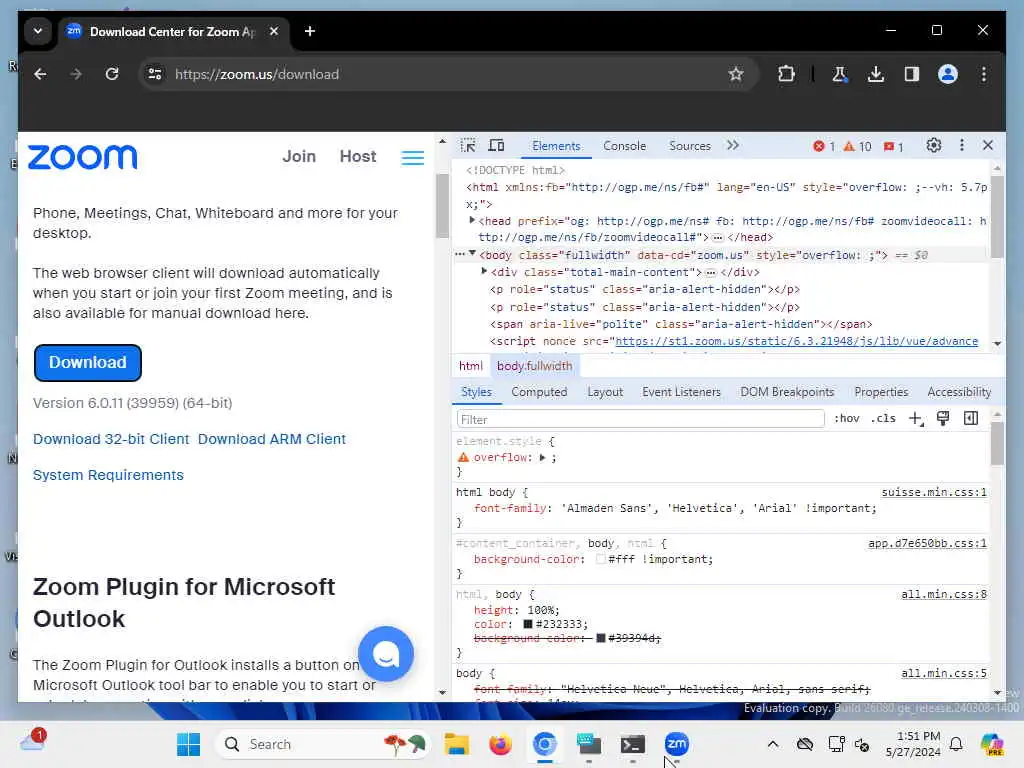
Task: Bookmark this page with the star icon
Action: 736,74
